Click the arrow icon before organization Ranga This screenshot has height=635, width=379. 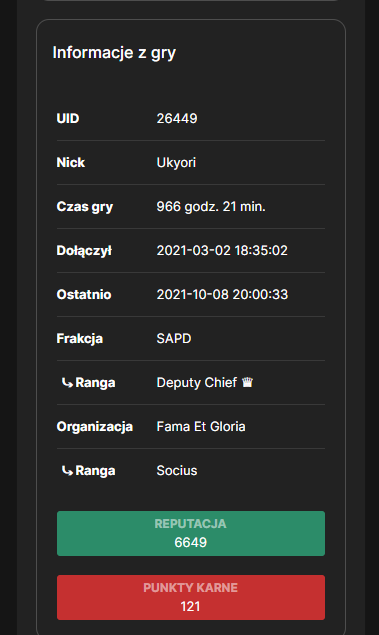tap(67, 471)
